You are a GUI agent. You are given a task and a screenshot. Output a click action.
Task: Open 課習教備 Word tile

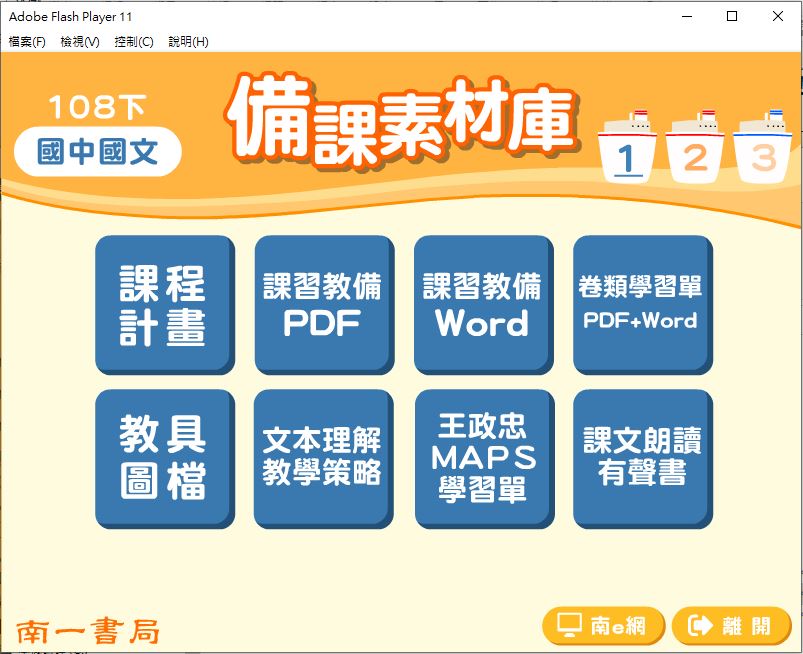pos(482,304)
